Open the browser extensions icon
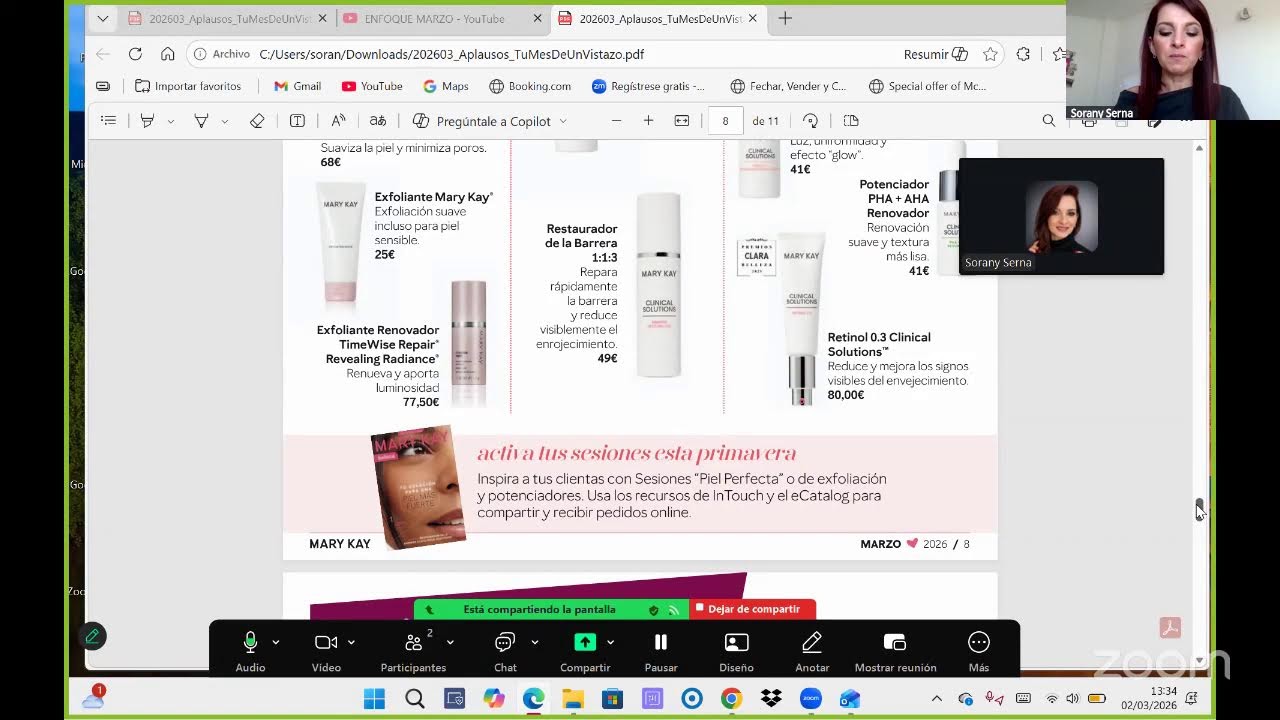The height and width of the screenshot is (720, 1280). 1023,54
